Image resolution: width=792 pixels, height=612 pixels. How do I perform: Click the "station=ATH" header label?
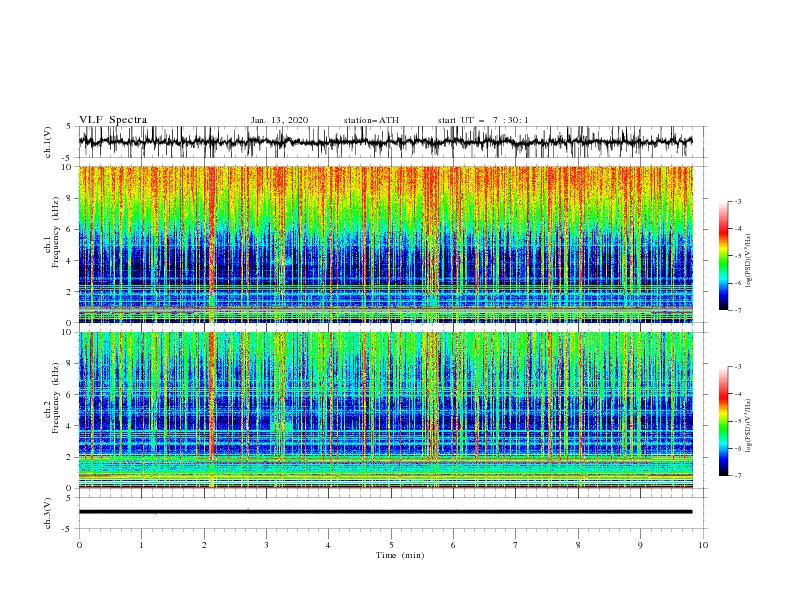[371, 120]
